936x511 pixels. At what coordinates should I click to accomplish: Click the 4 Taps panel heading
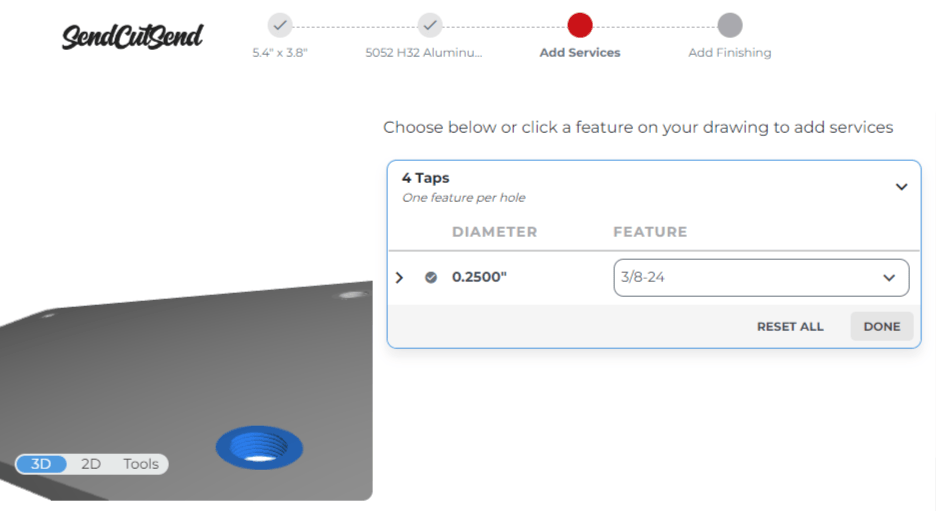pos(426,178)
